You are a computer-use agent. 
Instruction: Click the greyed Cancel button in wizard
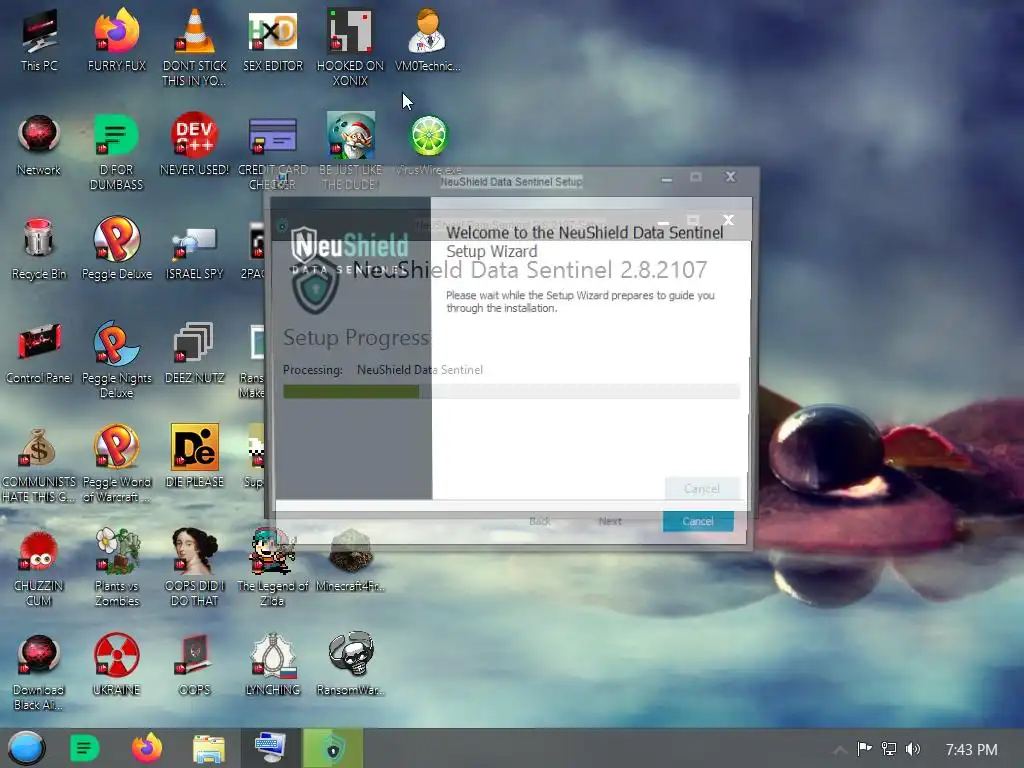(702, 488)
